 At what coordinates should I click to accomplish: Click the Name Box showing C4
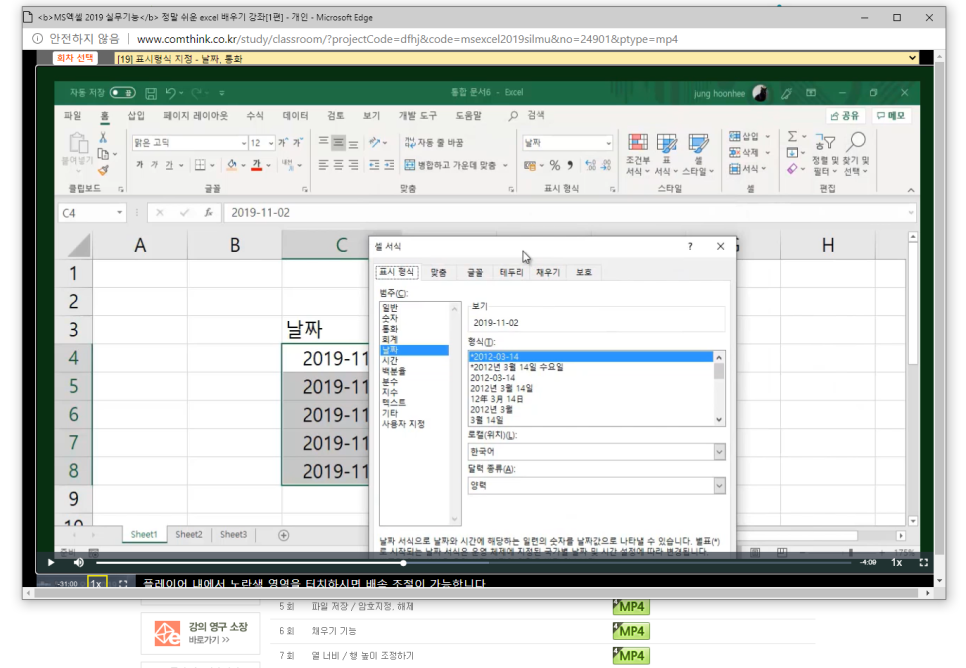tap(92, 213)
